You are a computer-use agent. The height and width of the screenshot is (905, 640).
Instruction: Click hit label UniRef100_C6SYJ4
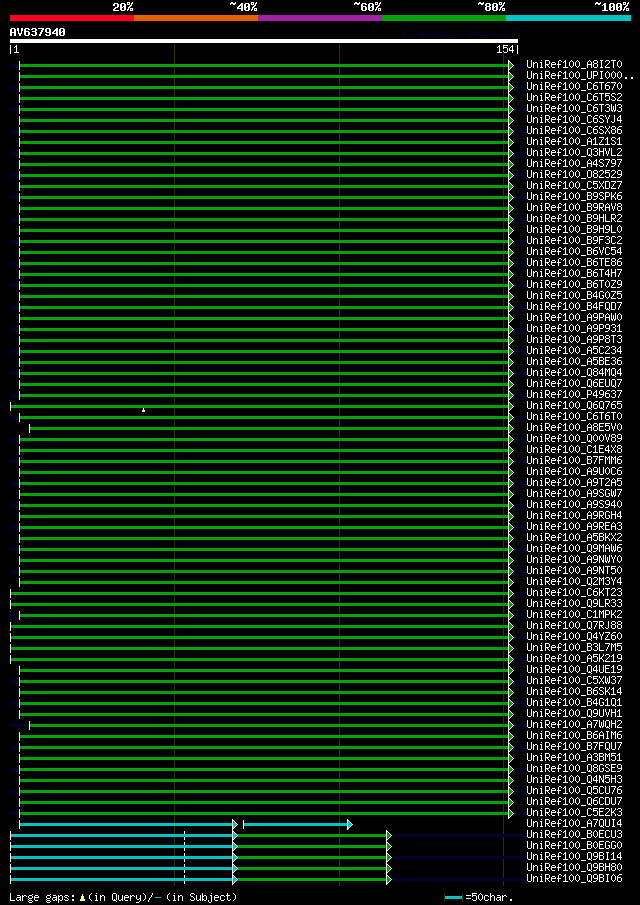tap(574, 119)
